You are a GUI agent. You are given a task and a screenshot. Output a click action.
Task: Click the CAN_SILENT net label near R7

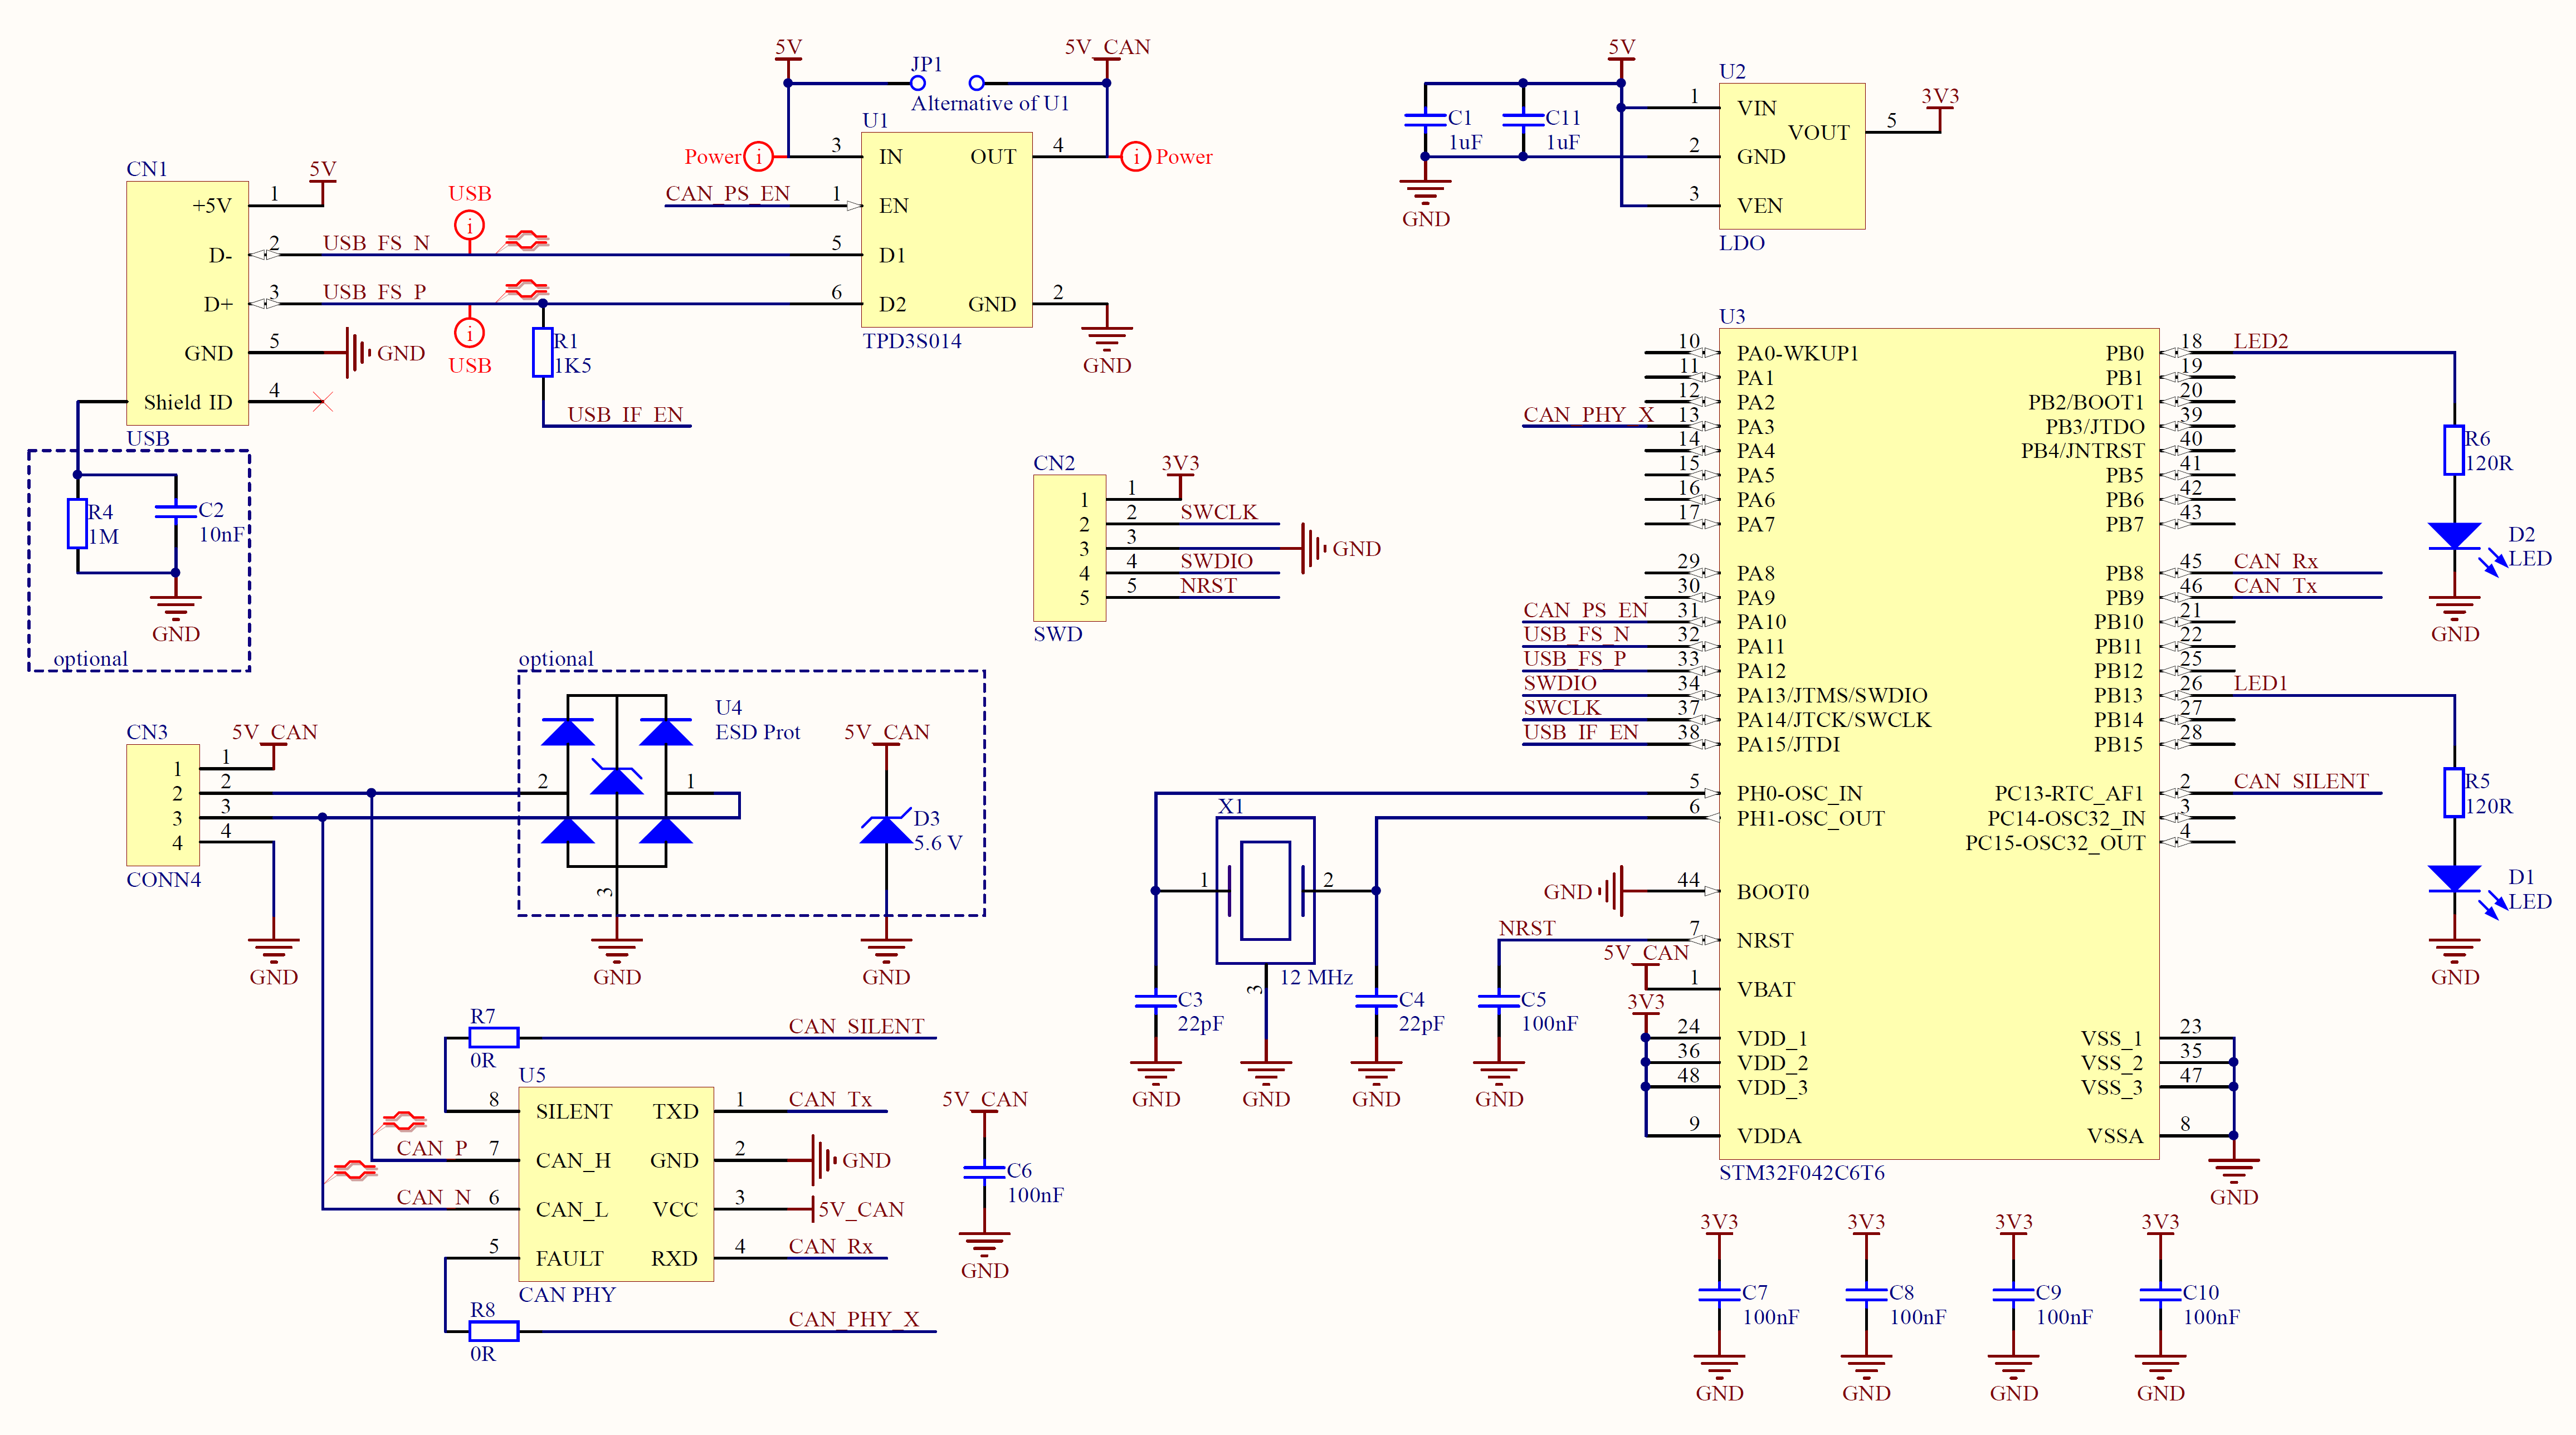856,1027
